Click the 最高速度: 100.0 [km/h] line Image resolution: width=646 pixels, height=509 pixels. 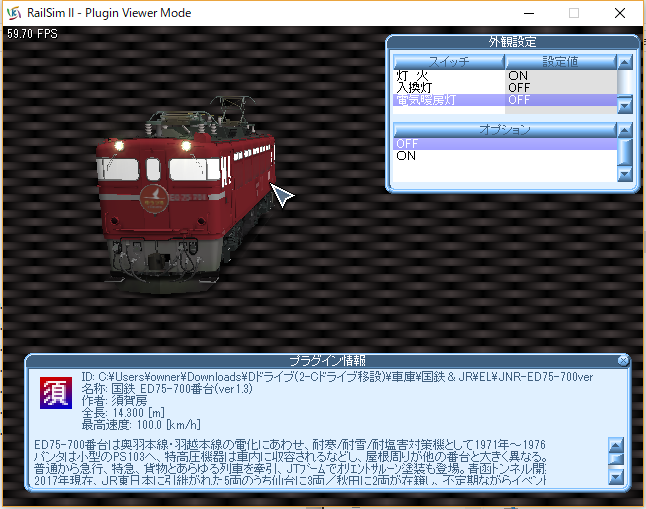pyautogui.click(x=141, y=425)
